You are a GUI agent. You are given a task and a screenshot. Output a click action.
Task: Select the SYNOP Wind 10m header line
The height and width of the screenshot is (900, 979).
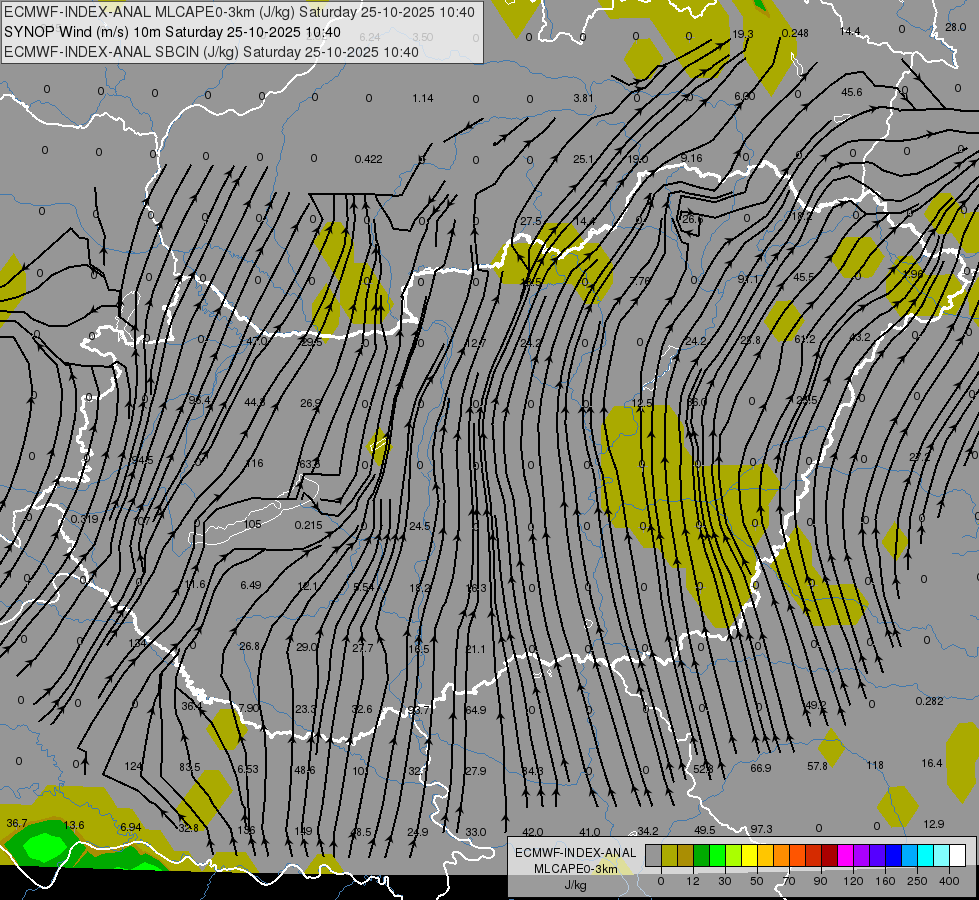click(x=172, y=32)
